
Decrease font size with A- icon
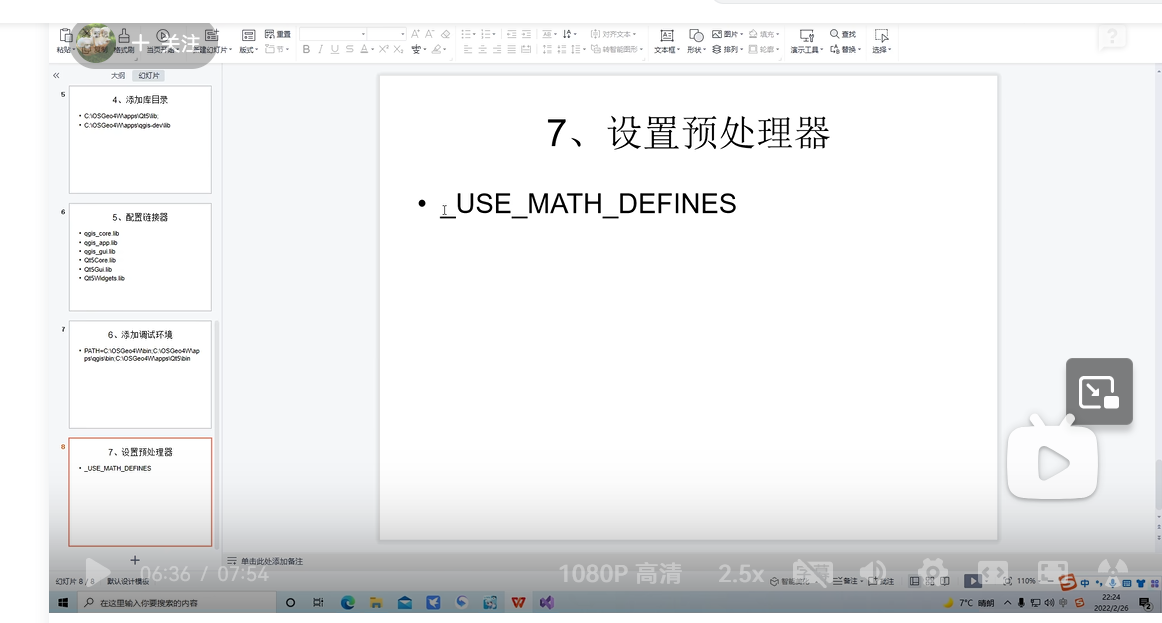tap(429, 34)
